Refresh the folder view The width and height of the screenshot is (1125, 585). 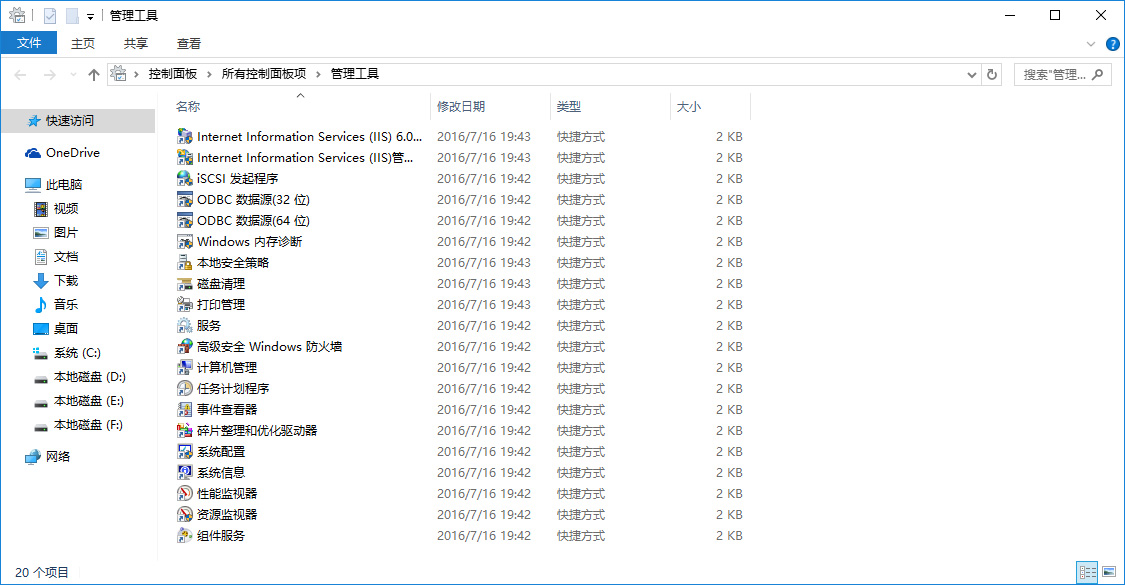992,73
